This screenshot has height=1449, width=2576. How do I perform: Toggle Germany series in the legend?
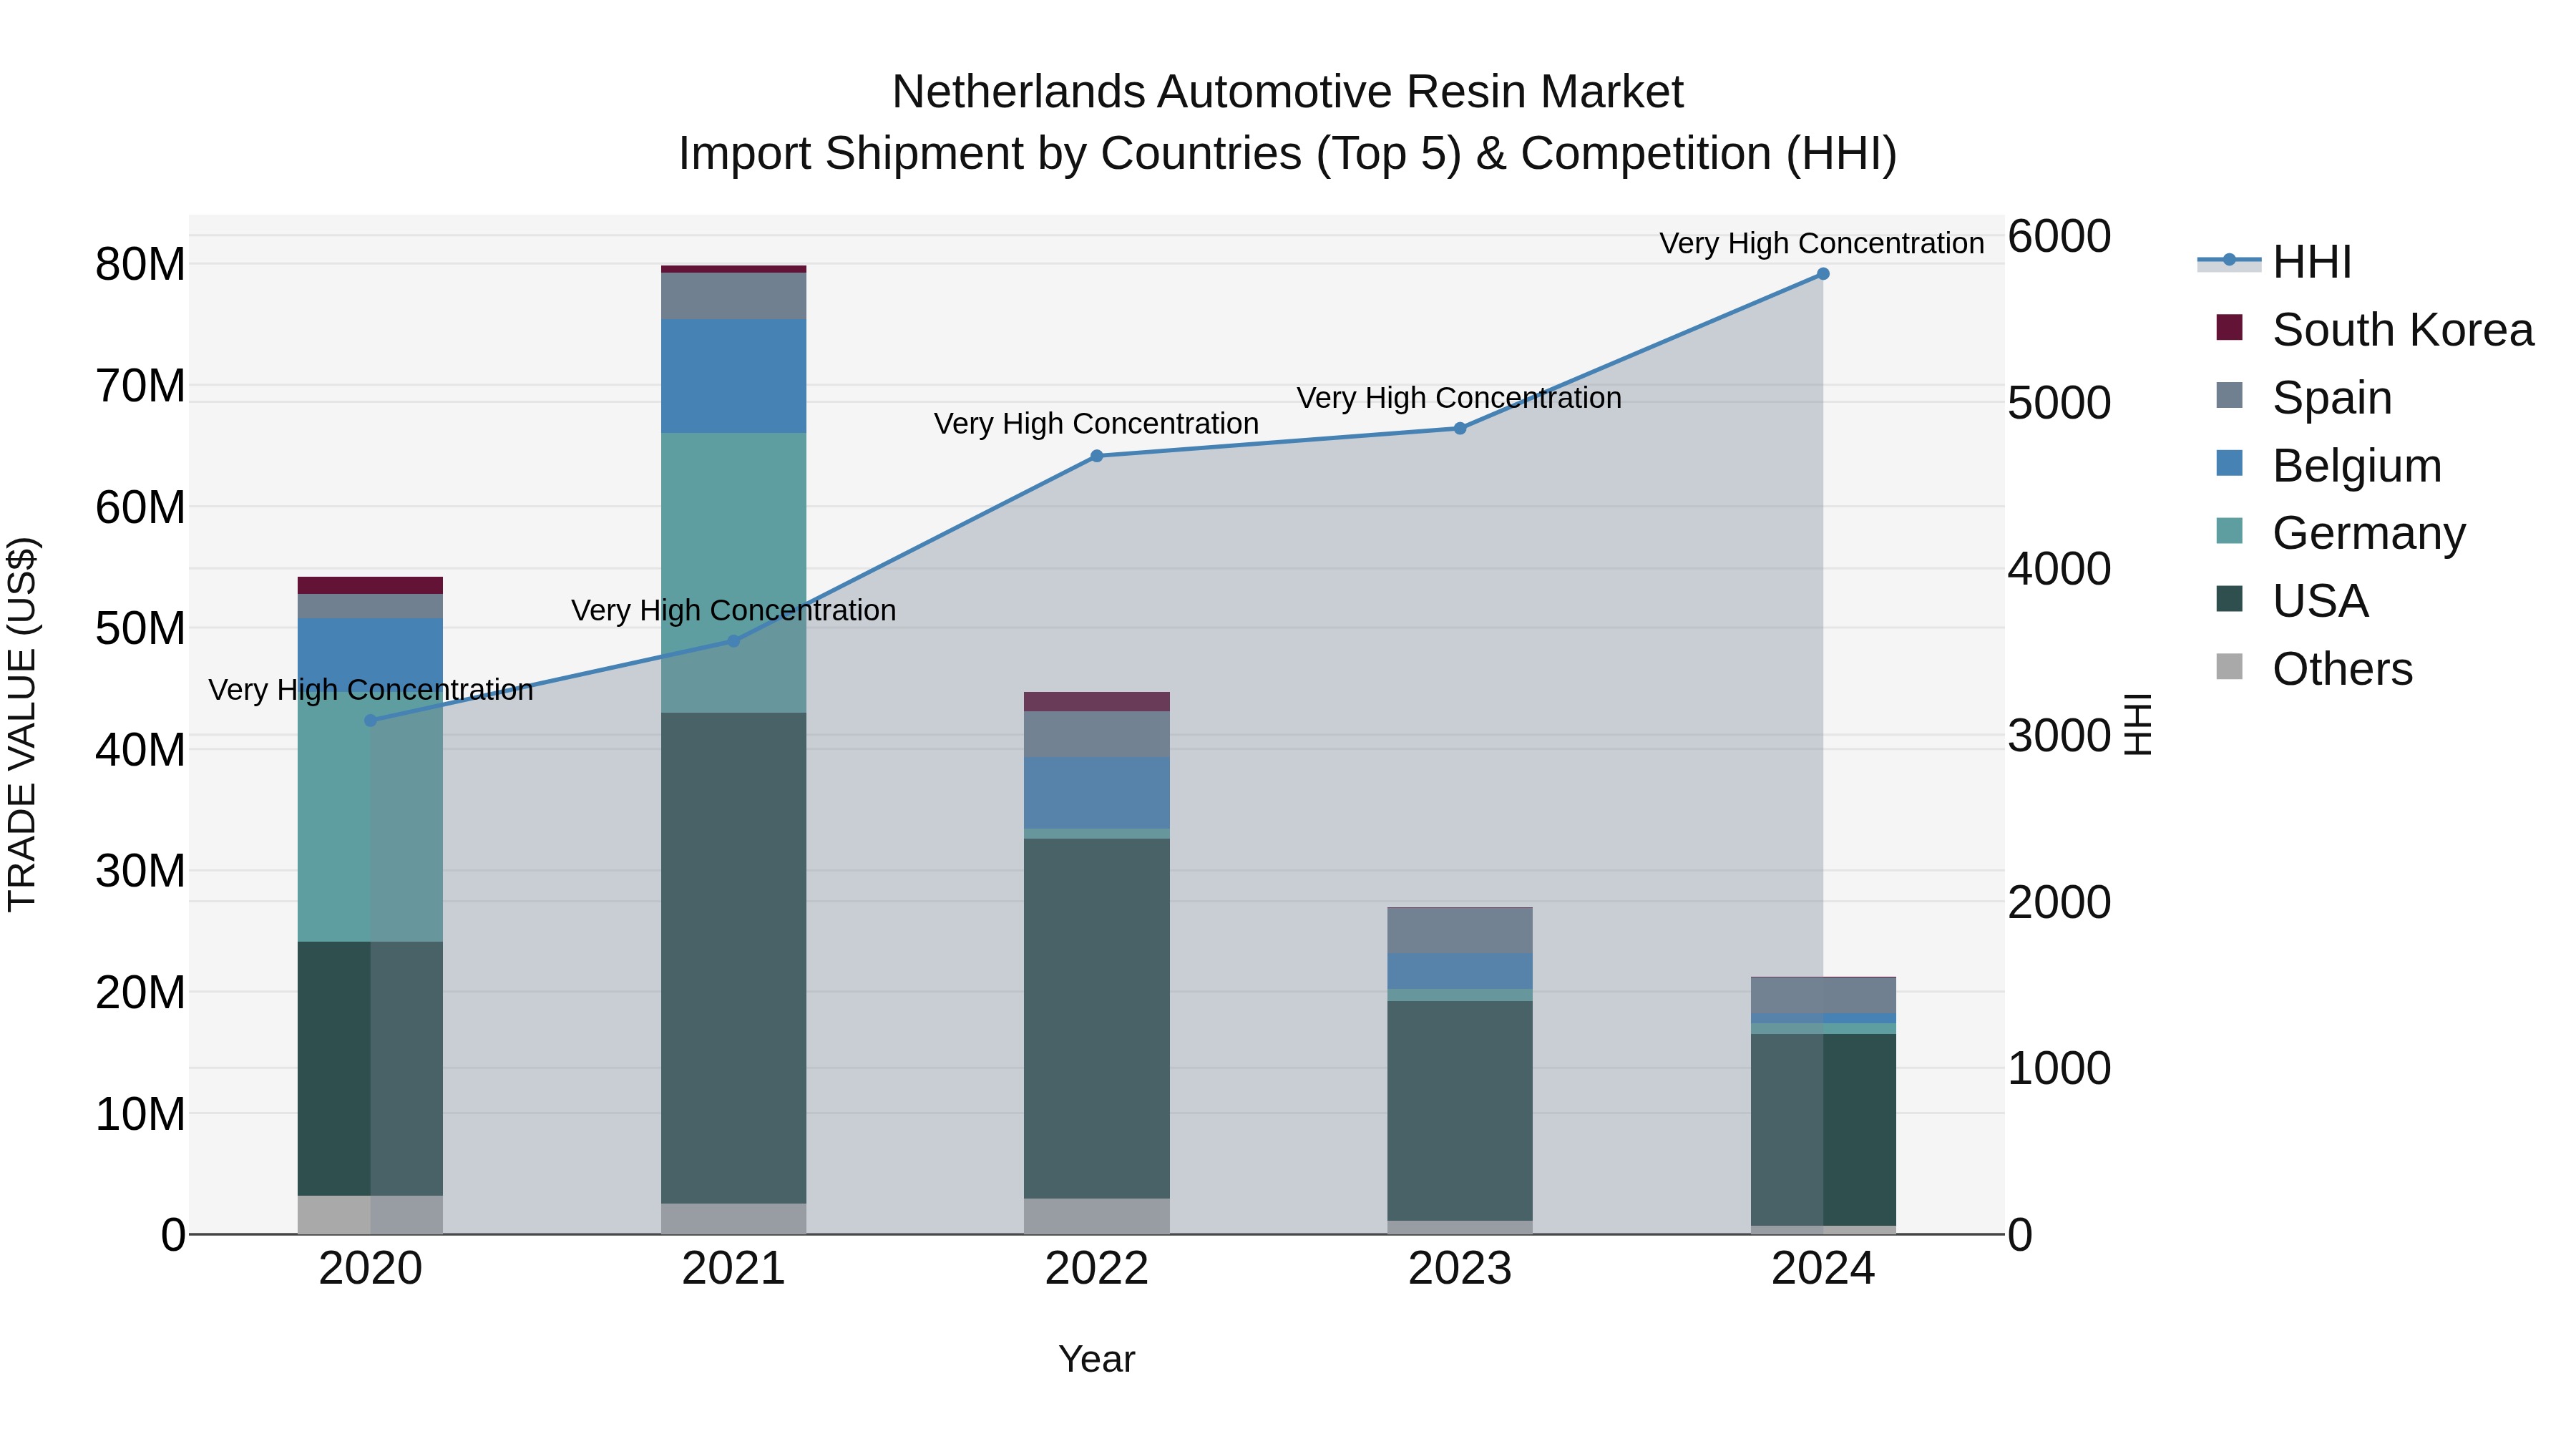[x=2340, y=533]
